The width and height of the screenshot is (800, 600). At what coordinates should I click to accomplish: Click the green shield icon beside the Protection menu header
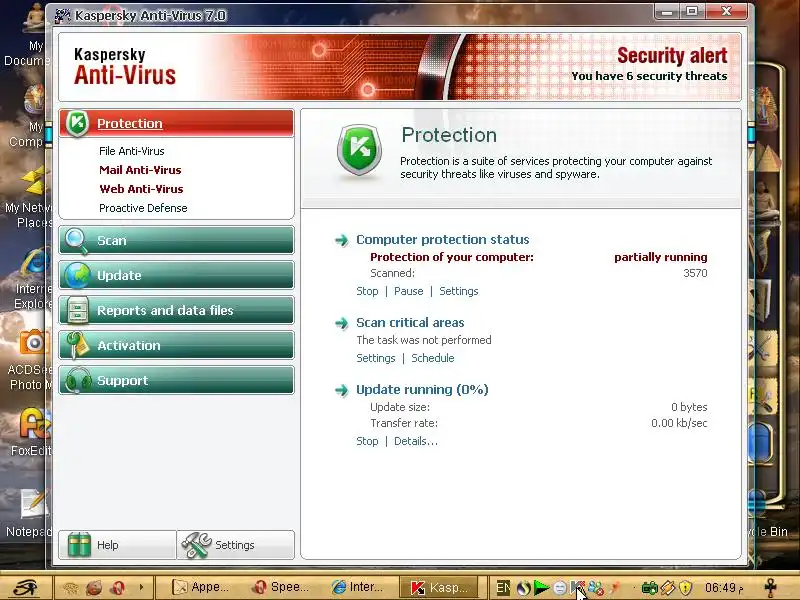[78, 123]
